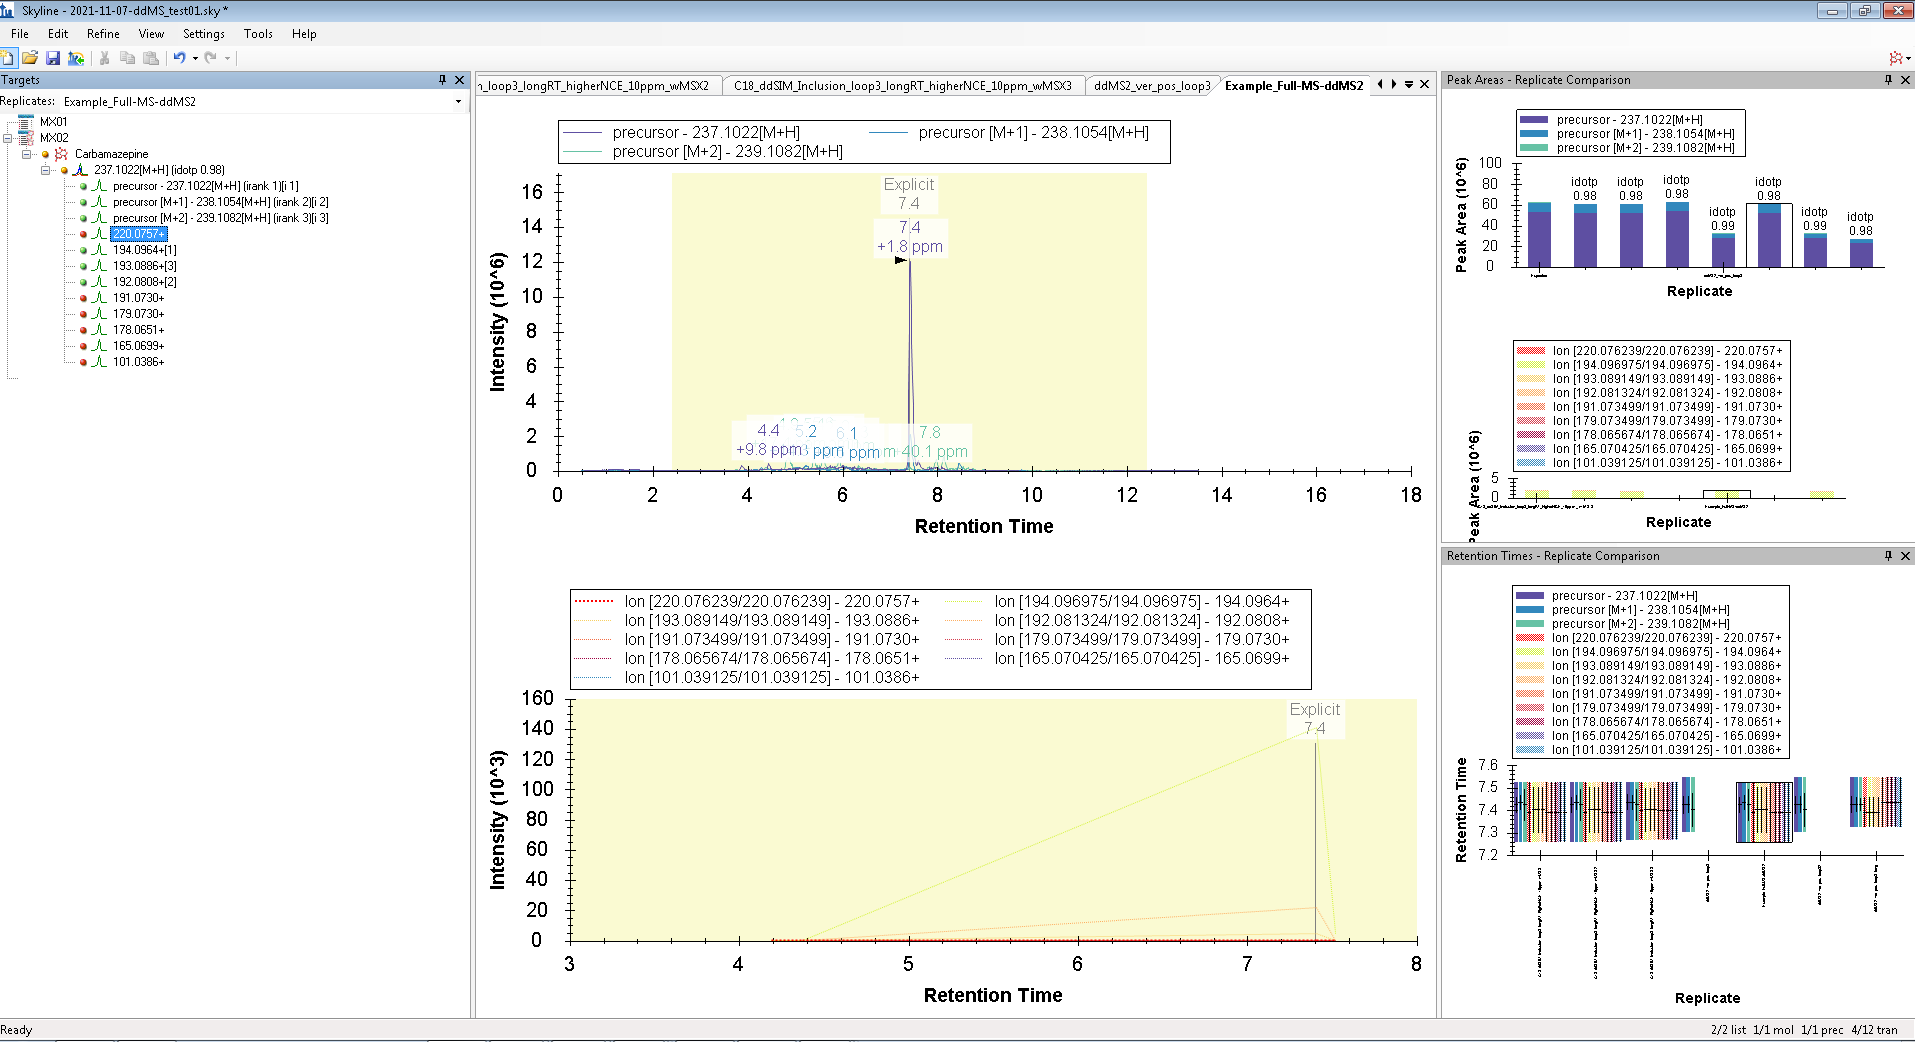Open the Refine menu

103,34
